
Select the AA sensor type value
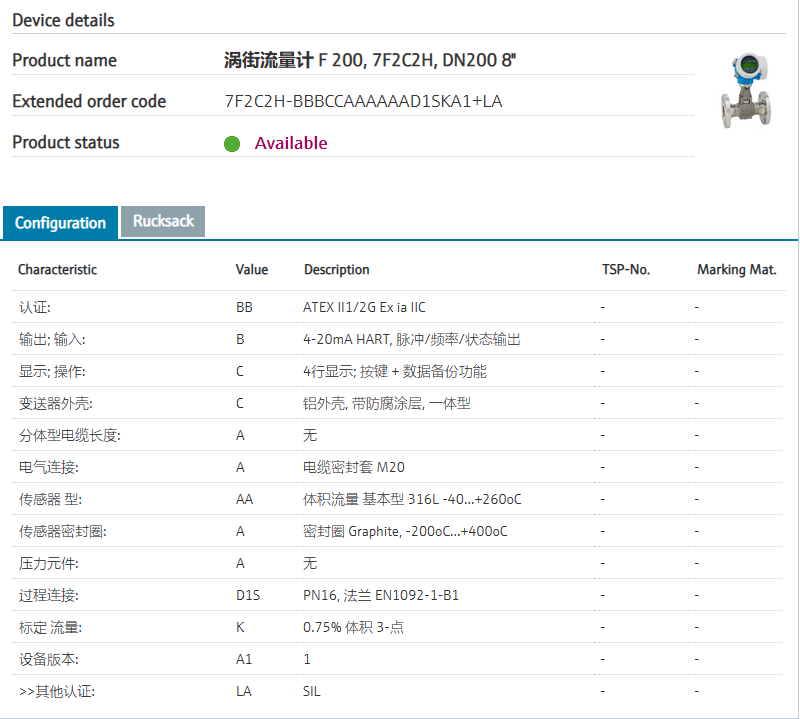coord(244,499)
